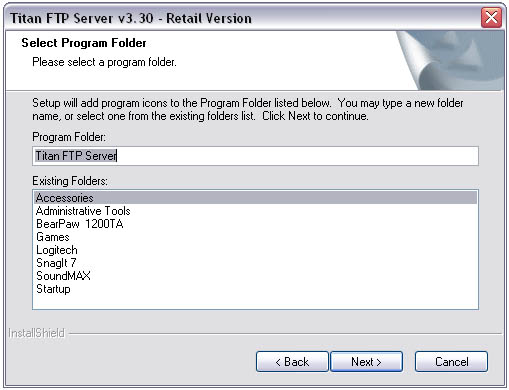Click the Program Folder text field
The width and height of the screenshot is (509, 390).
point(255,156)
